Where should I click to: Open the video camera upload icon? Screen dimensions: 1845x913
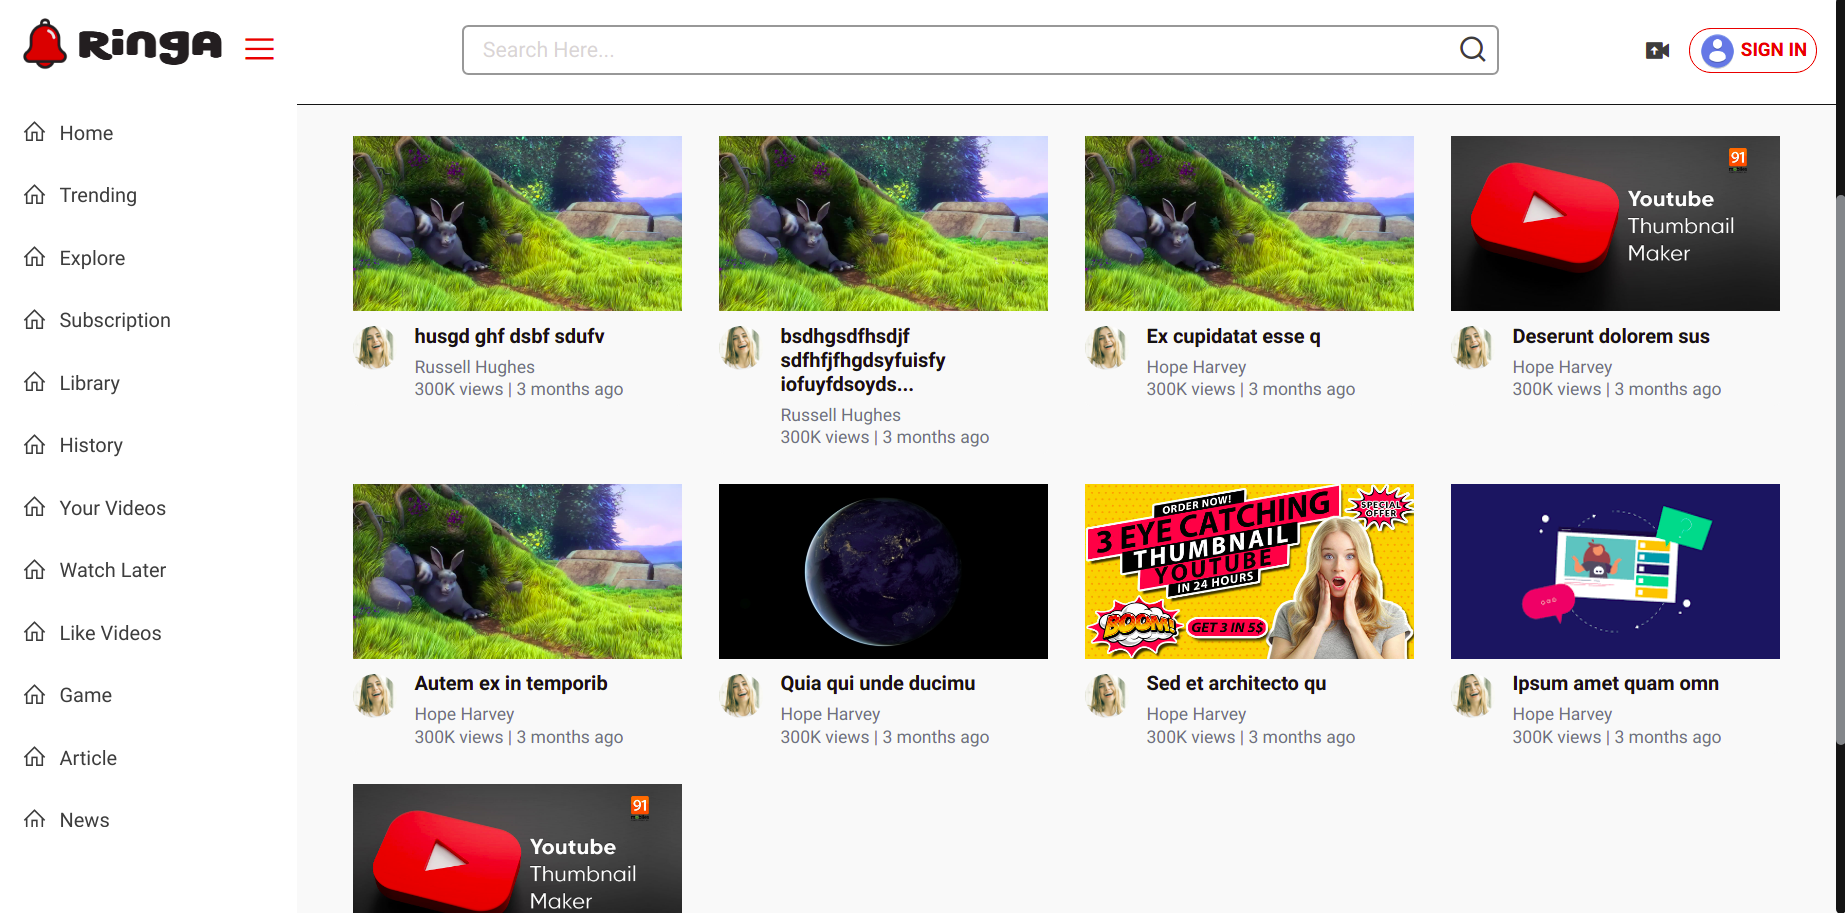tap(1657, 50)
